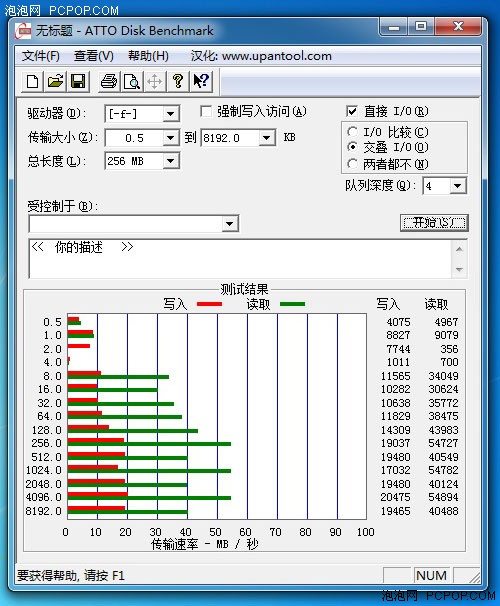This screenshot has height=606, width=500.
Task: Click the 测试结果 group title
Action: pyautogui.click(x=244, y=289)
